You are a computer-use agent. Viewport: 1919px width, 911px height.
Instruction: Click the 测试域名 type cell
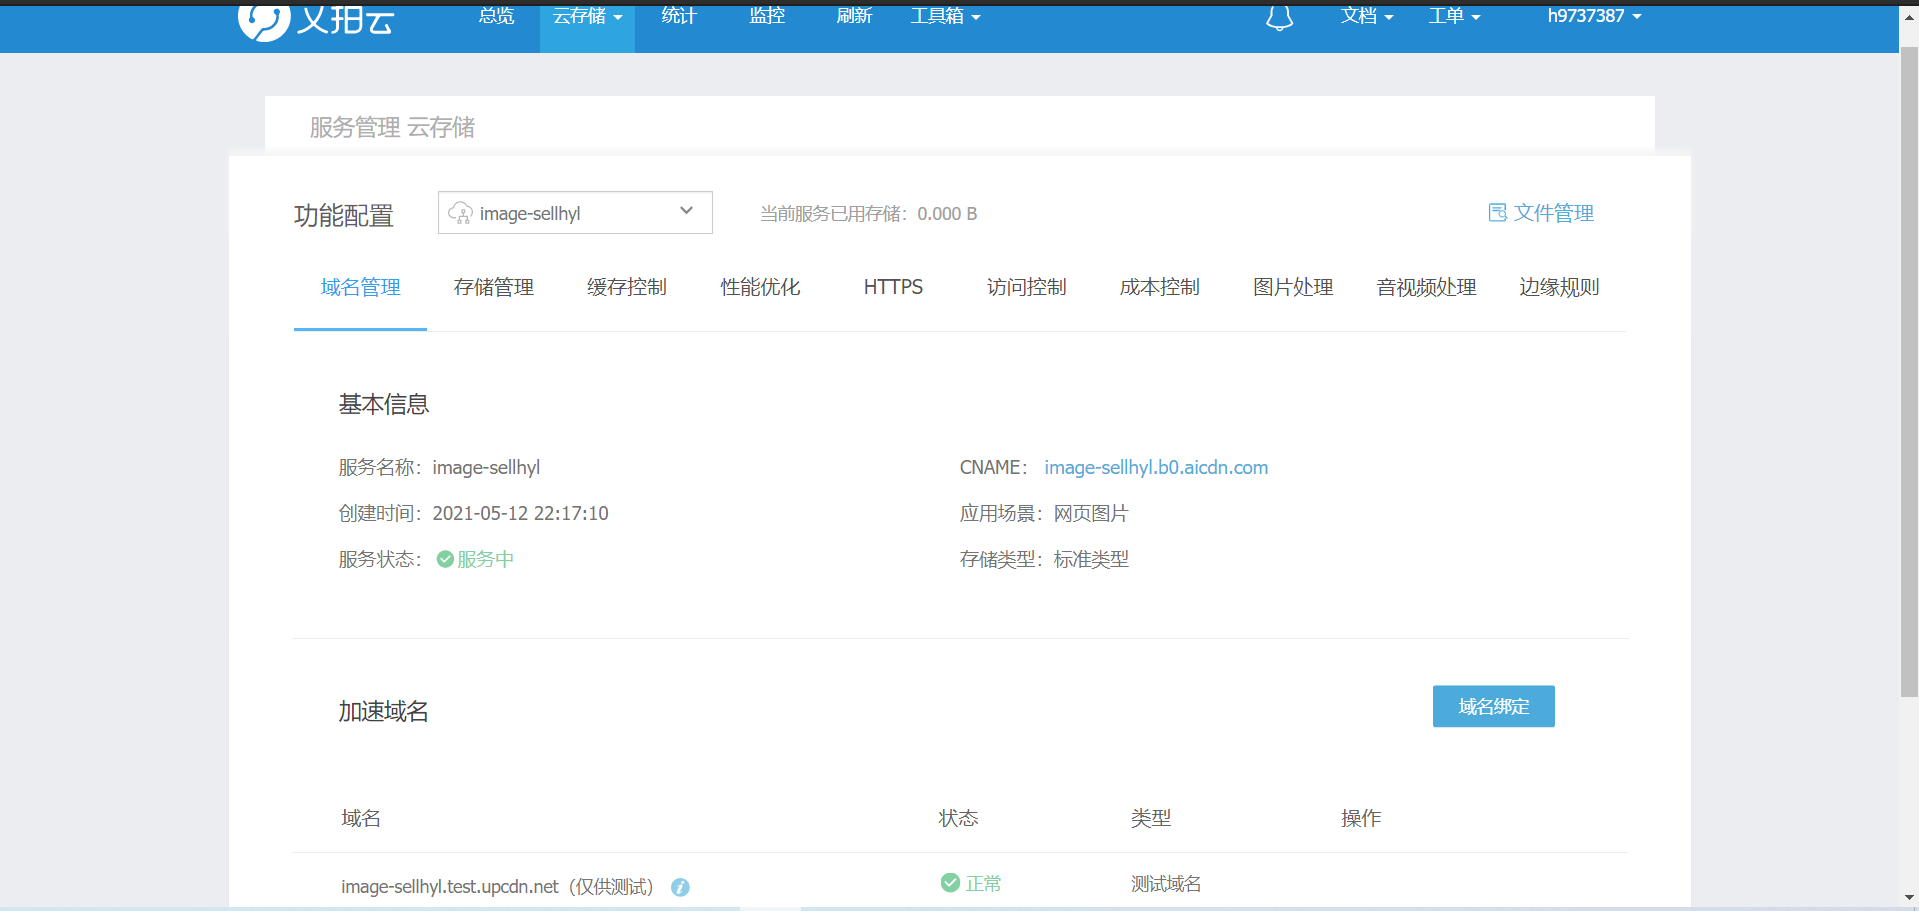1166,884
